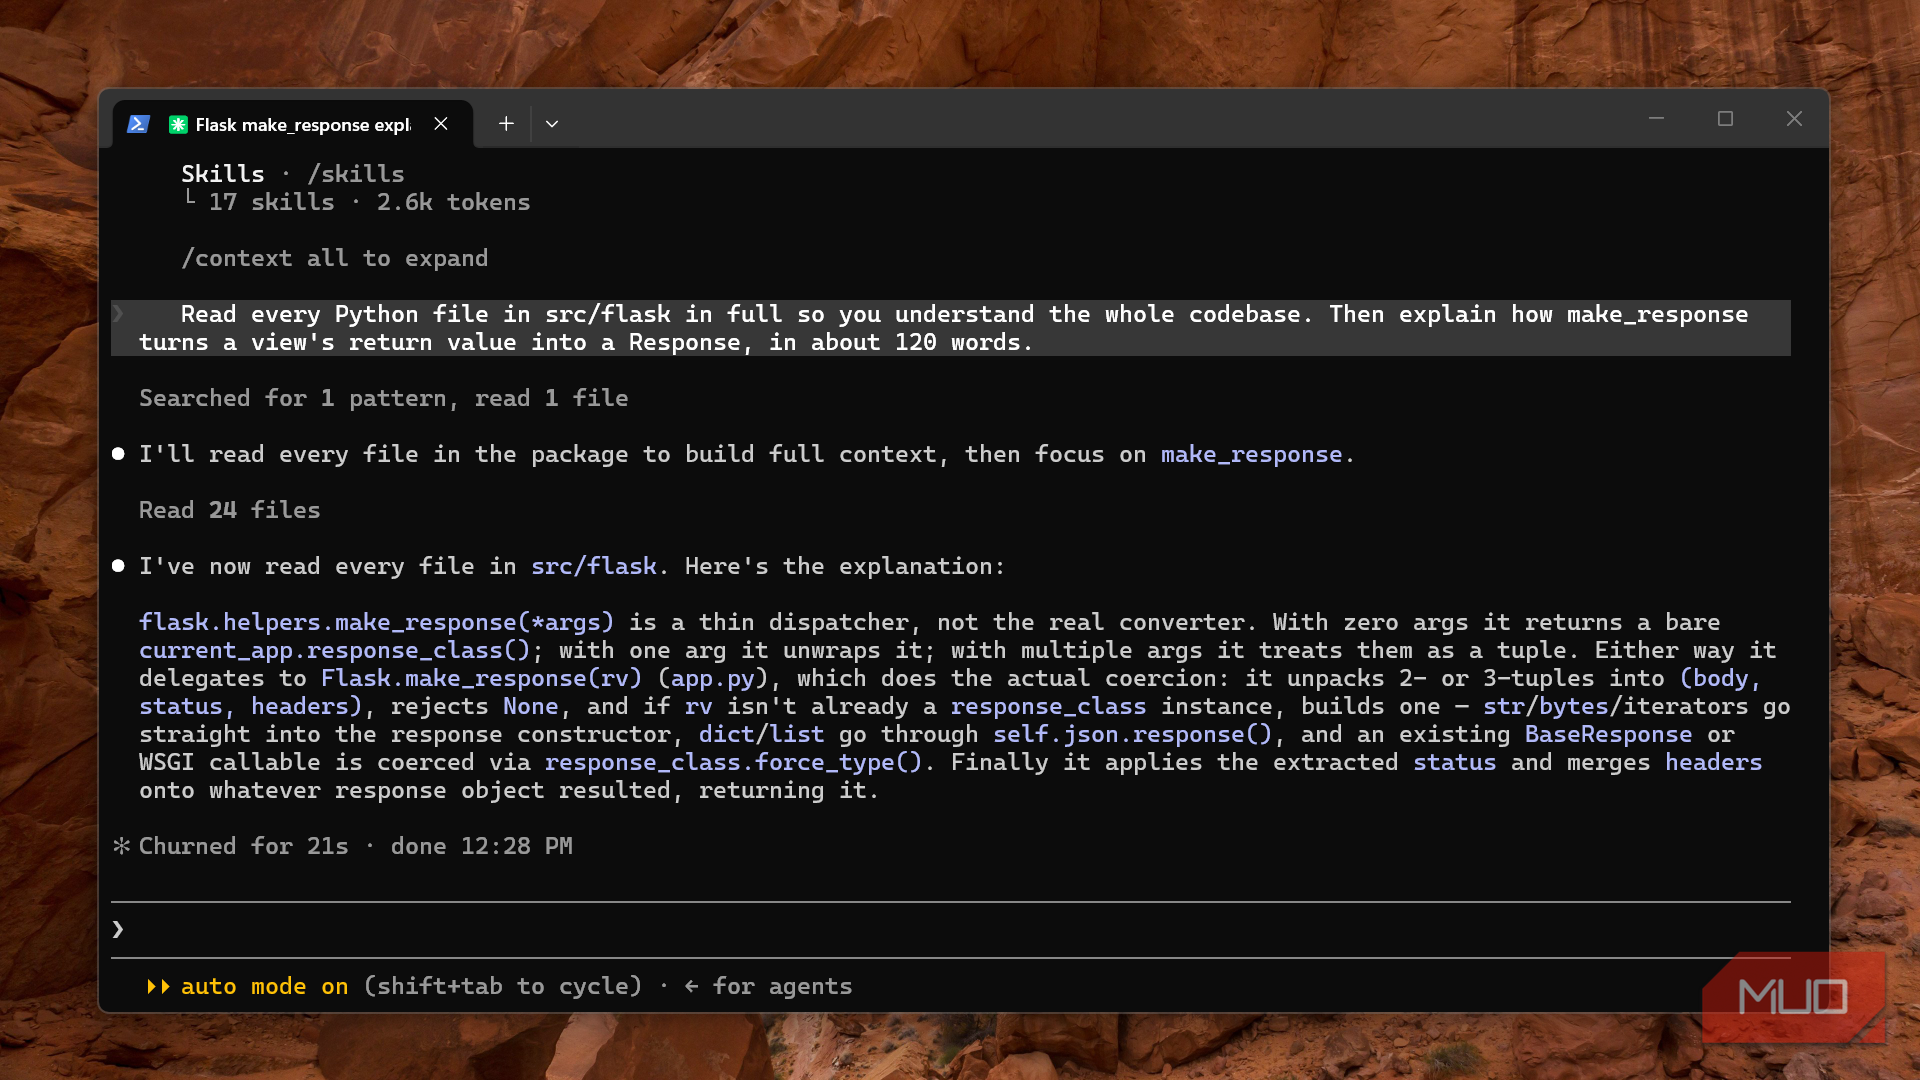1920x1080 pixels.
Task: Click the prompt input line
Action: click(x=950, y=930)
